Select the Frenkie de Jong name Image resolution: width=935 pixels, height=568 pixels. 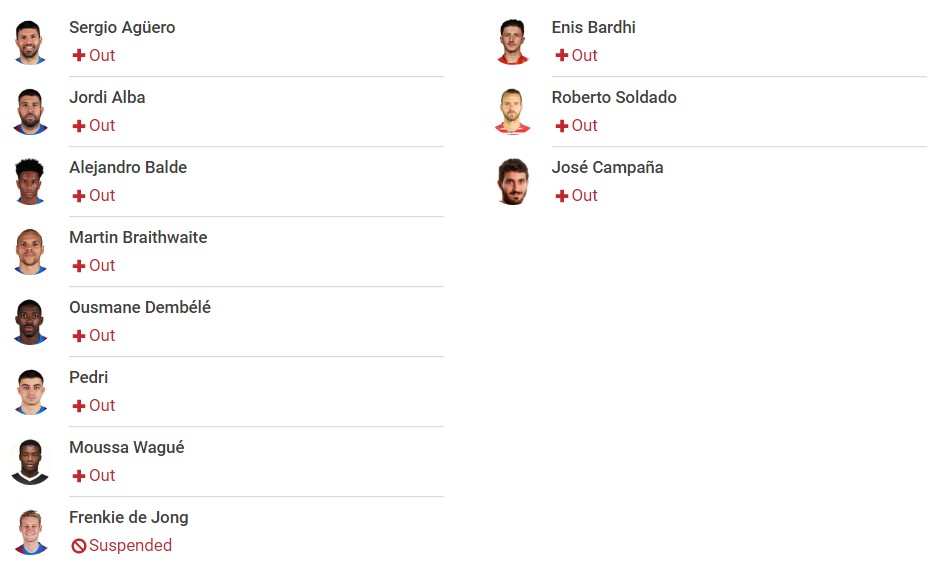pos(129,517)
